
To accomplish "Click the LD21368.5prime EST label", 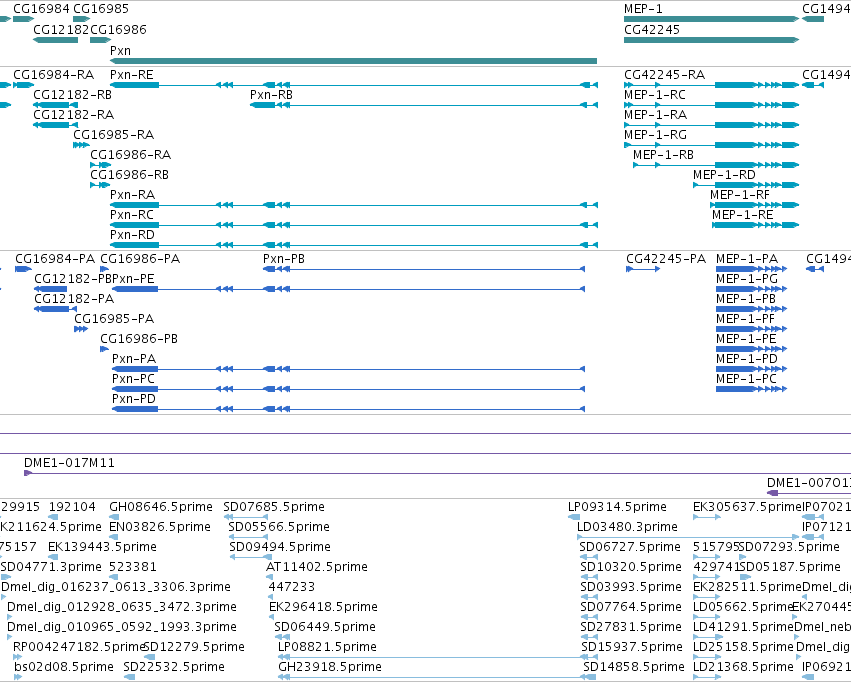I will click(x=744, y=667).
